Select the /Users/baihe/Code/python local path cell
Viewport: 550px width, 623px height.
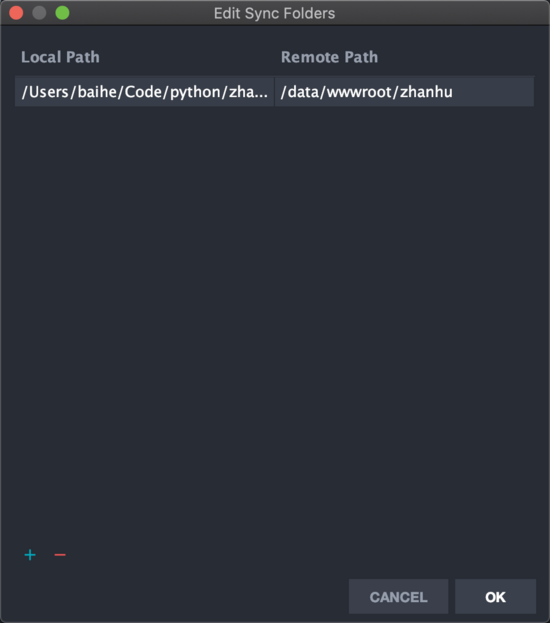pyautogui.click(x=145, y=92)
